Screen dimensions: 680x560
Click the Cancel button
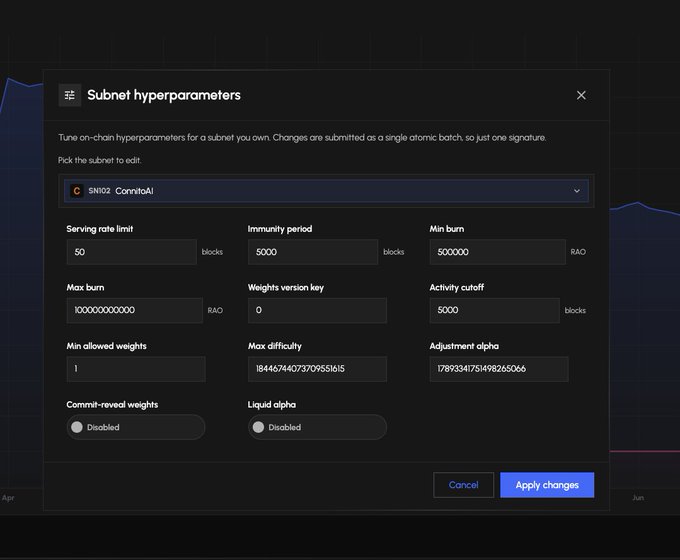[463, 485]
